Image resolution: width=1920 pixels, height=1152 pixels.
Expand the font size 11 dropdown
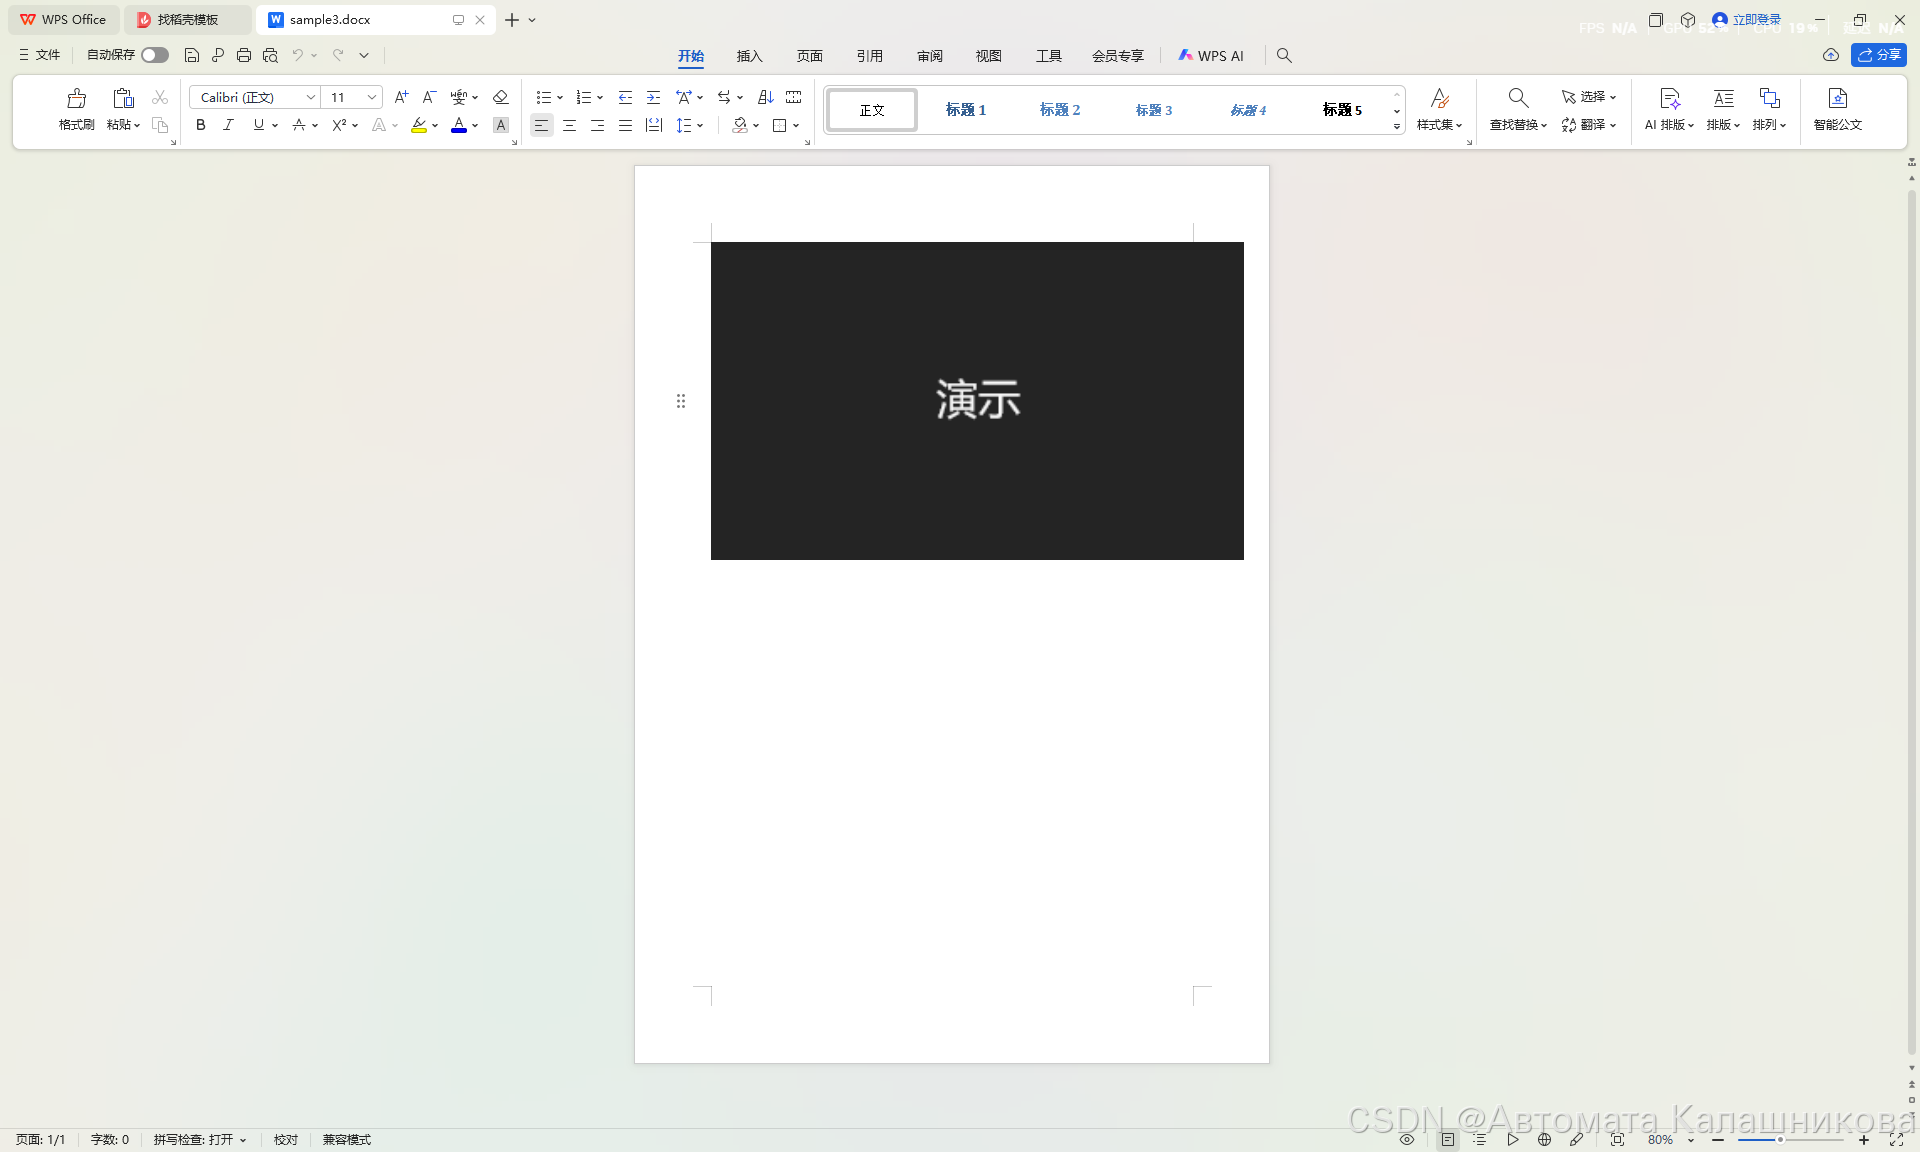click(371, 97)
